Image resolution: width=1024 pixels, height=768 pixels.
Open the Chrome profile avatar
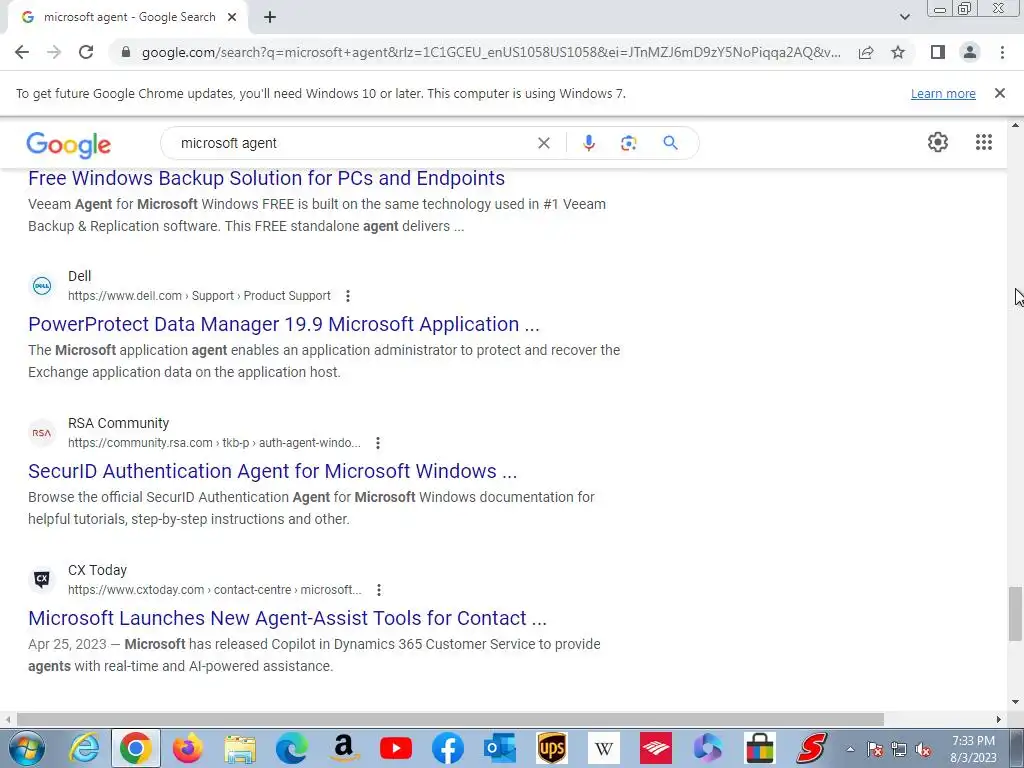[x=970, y=52]
